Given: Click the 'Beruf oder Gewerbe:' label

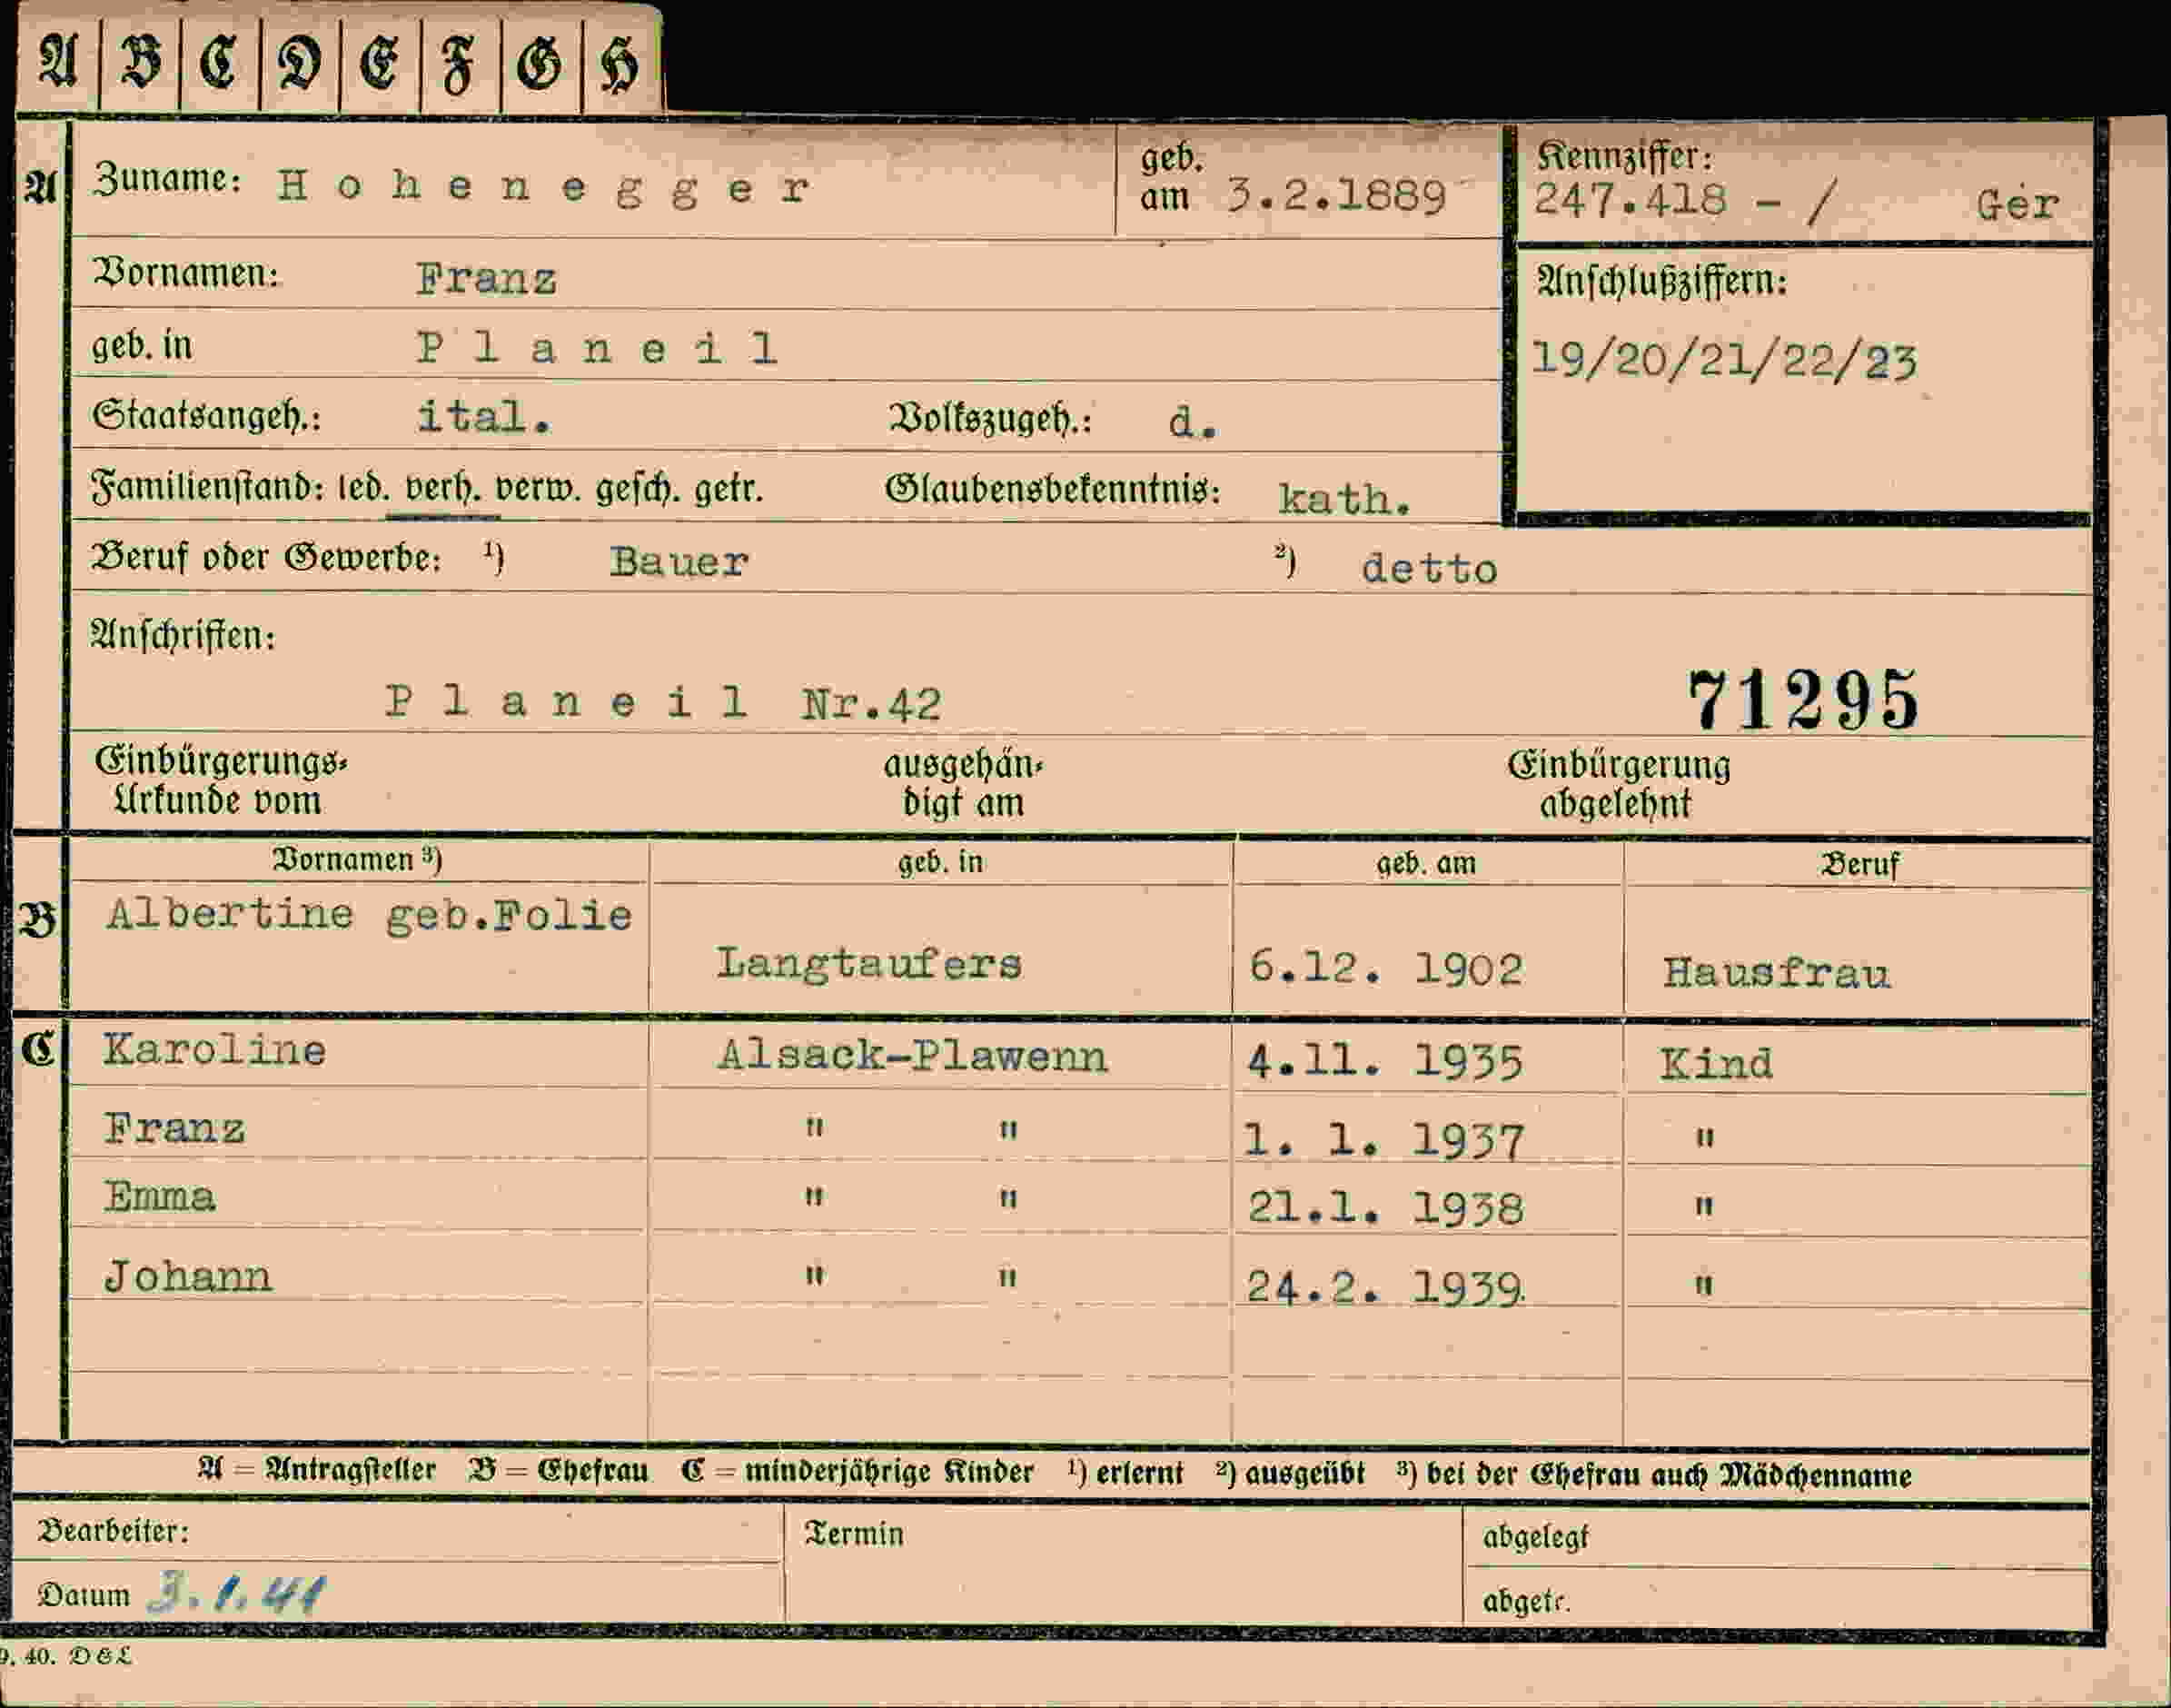Looking at the screenshot, I should point(266,557).
